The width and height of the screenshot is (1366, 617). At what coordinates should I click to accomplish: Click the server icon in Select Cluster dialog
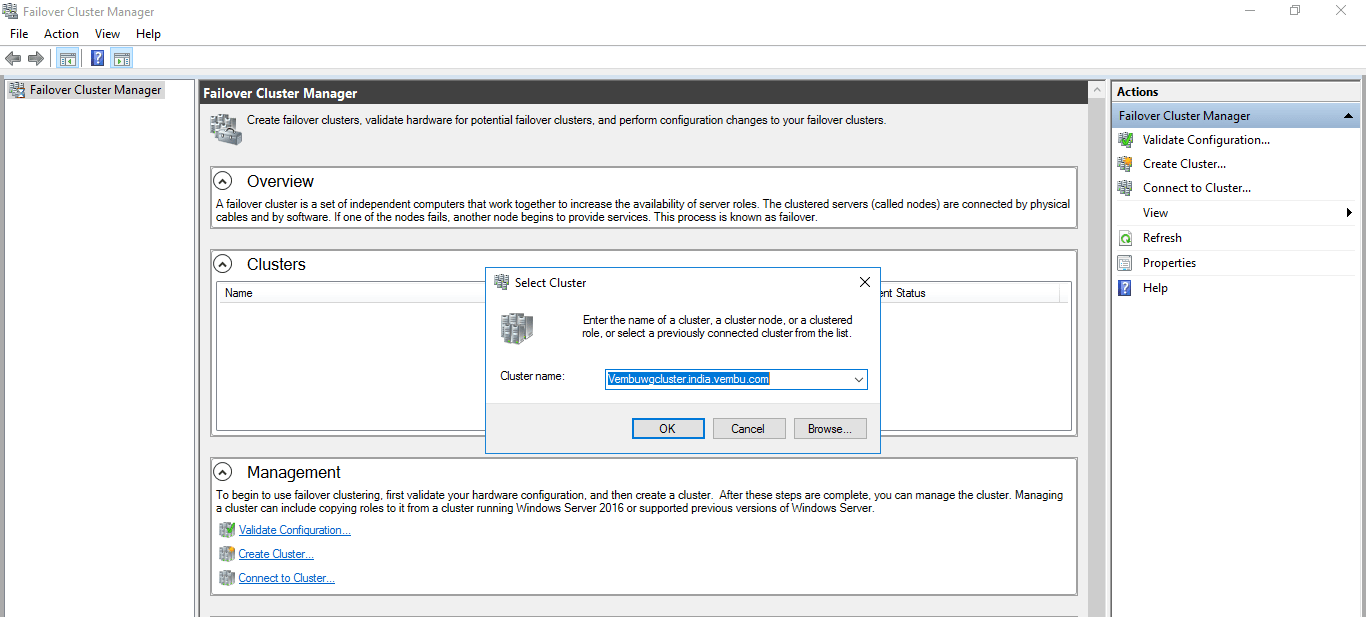pyautogui.click(x=517, y=327)
